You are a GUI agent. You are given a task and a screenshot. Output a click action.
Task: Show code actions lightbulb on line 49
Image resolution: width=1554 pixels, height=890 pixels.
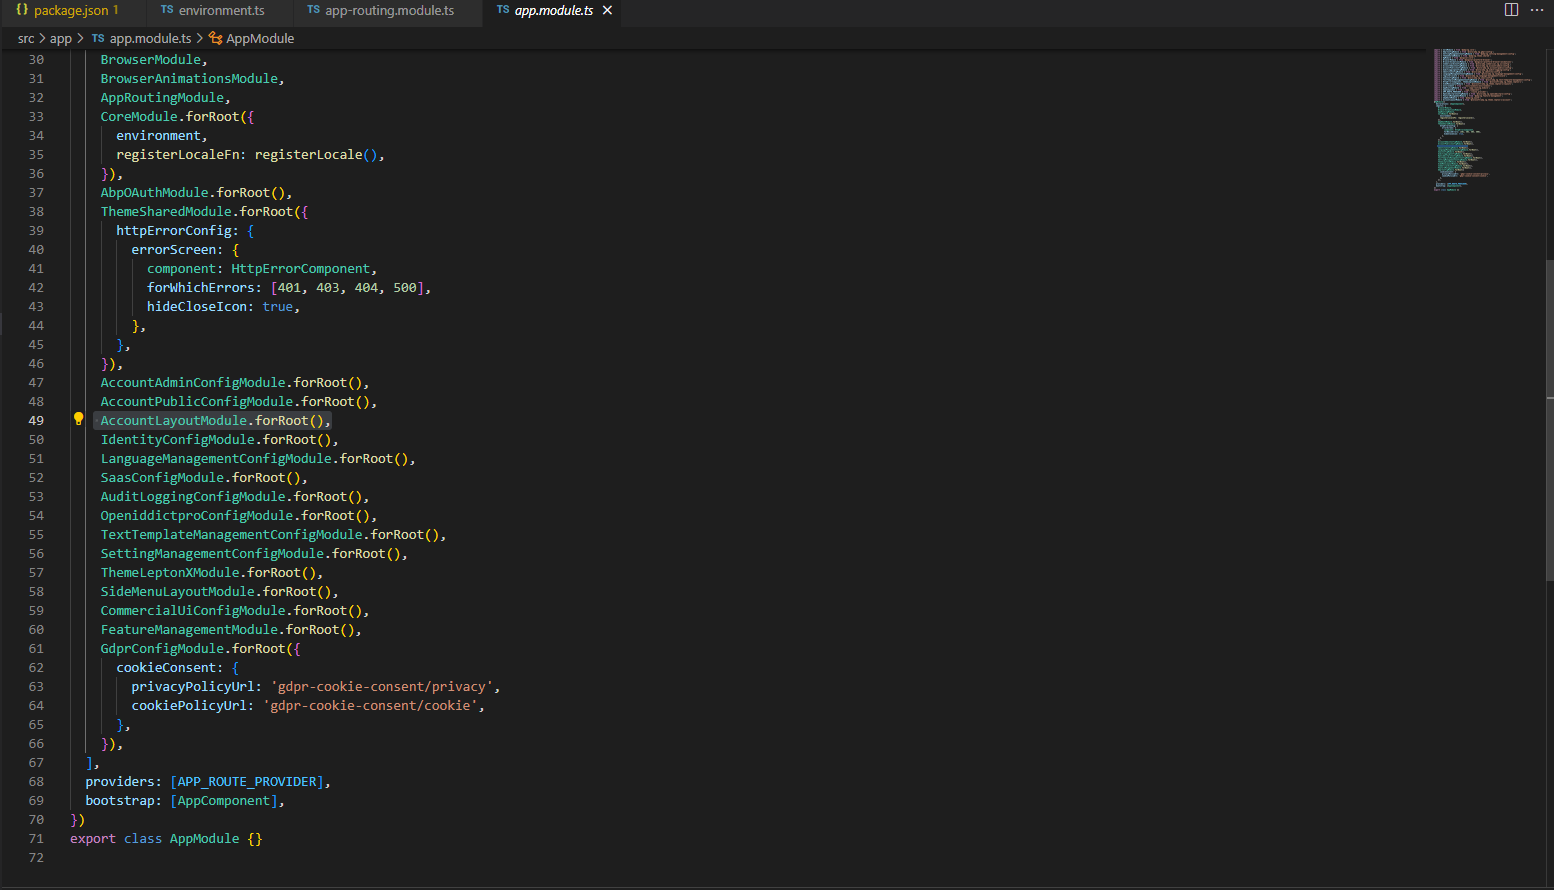[x=78, y=420]
